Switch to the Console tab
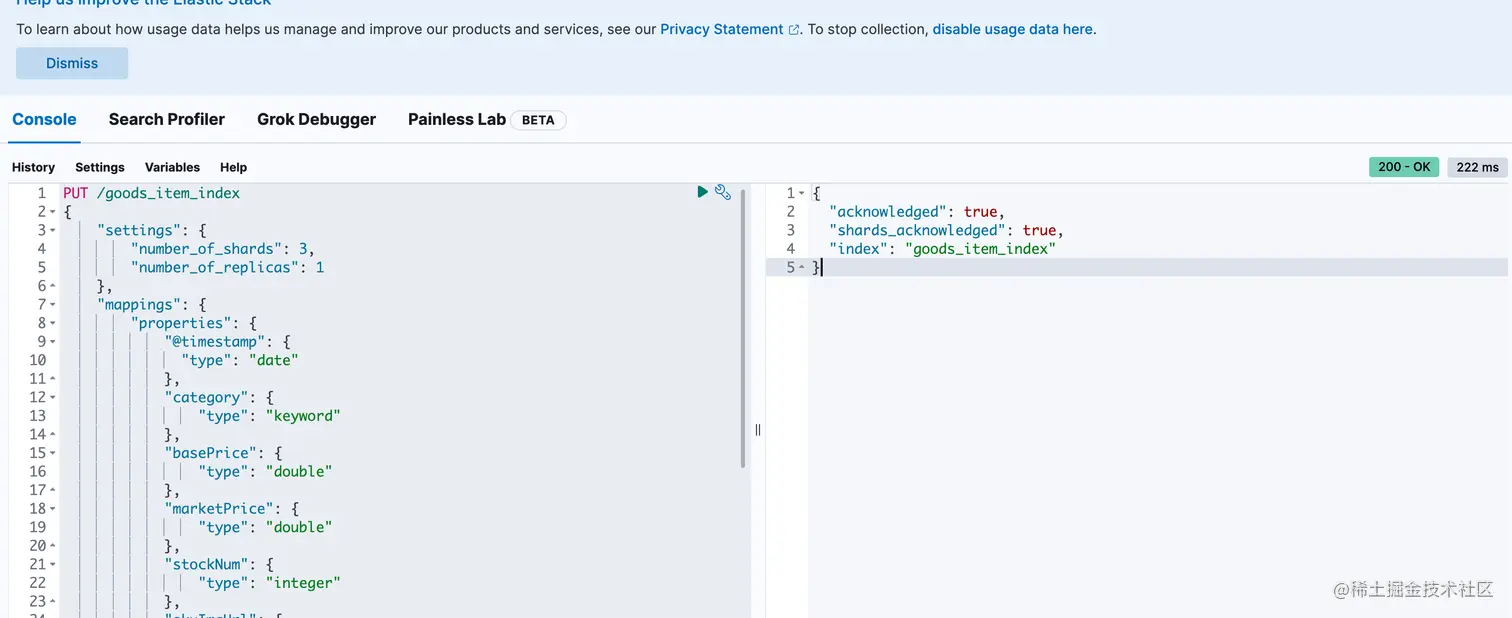 (x=44, y=119)
